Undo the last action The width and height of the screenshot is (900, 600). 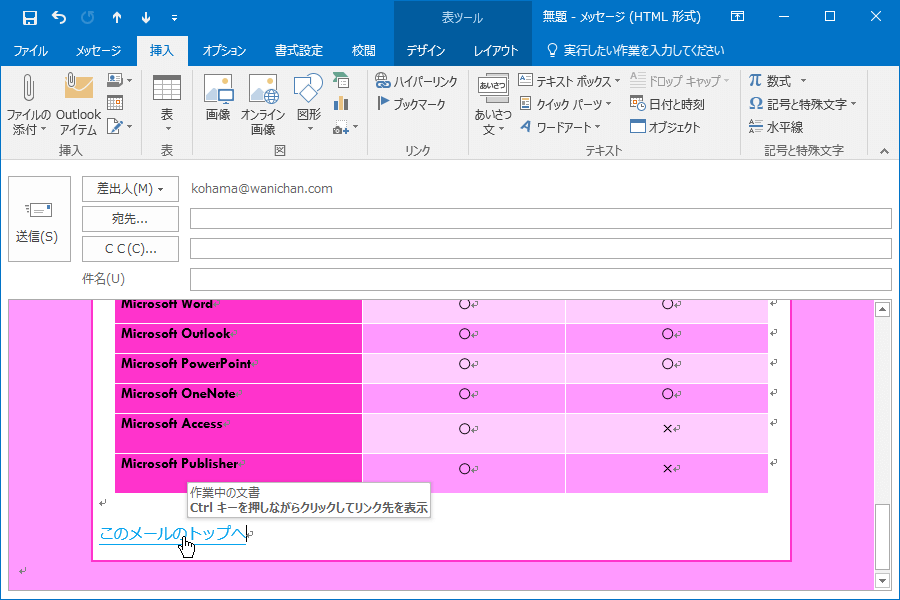click(59, 17)
